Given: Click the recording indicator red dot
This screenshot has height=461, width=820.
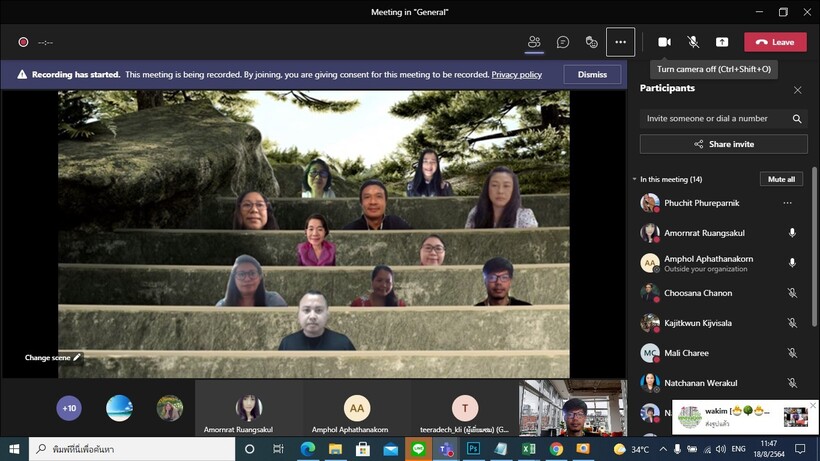Looking at the screenshot, I should click(x=23, y=42).
